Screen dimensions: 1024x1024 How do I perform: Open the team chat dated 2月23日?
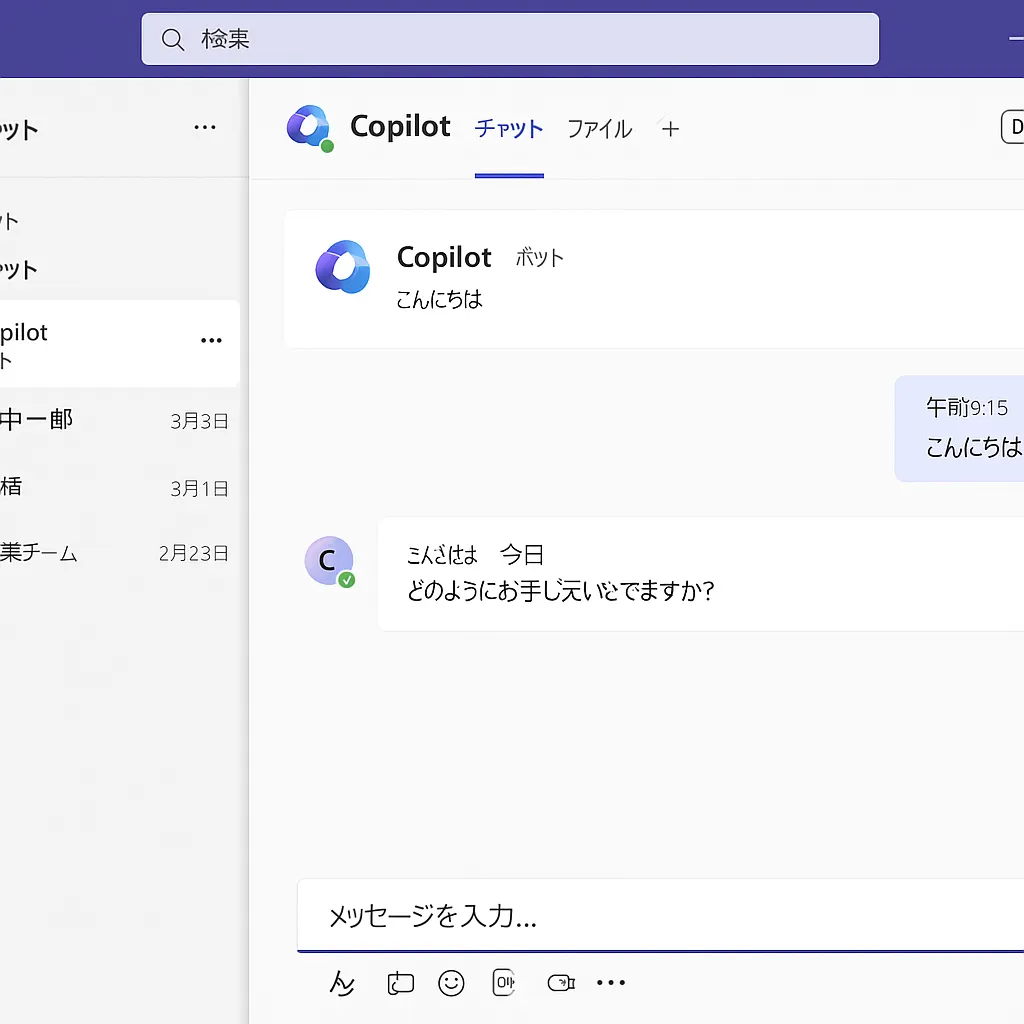[115, 553]
